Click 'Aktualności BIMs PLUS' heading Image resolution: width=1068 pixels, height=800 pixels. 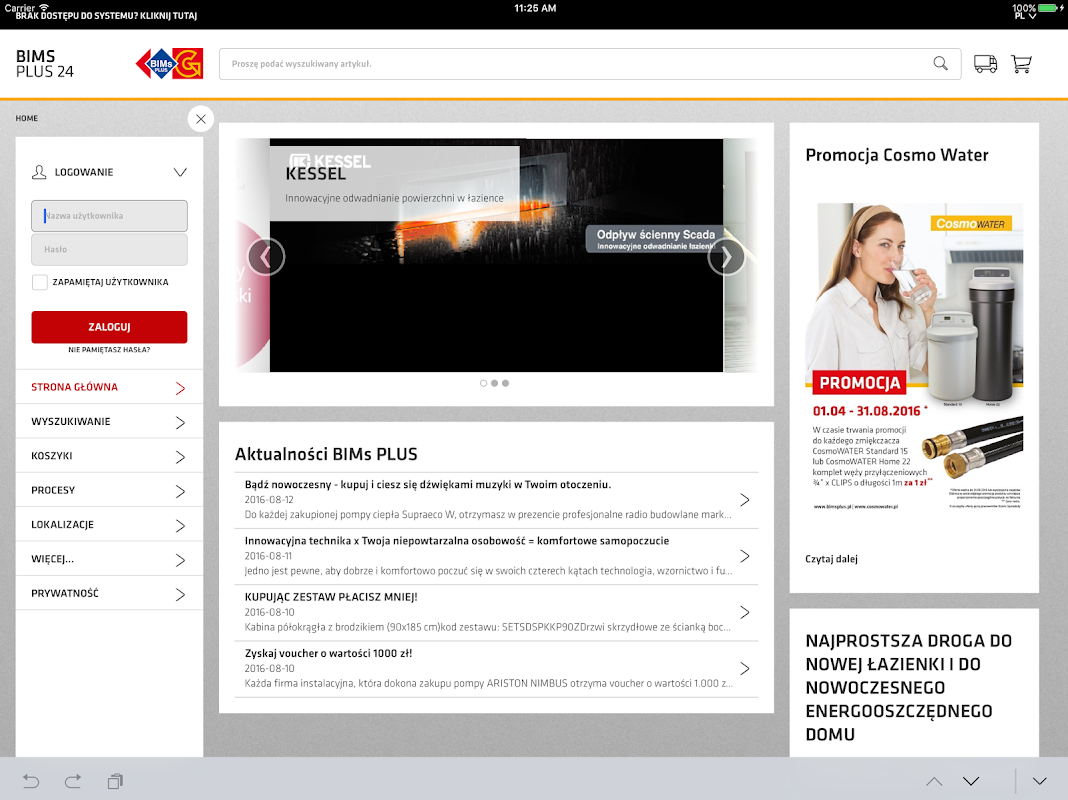pos(326,454)
